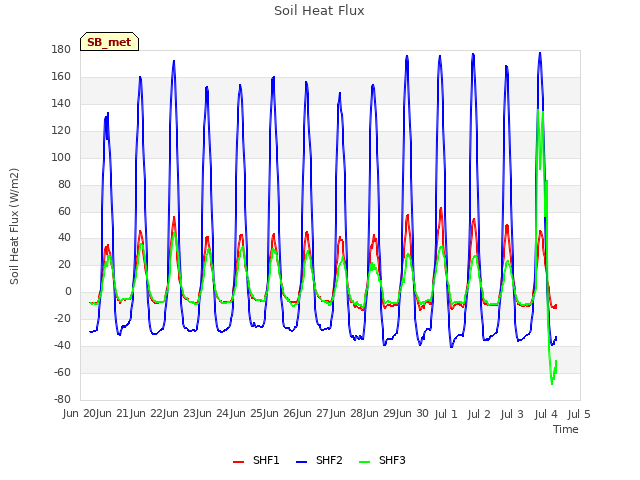The height and width of the screenshot is (480, 640).
Task: Click the Jul 3 tick label
Action: tap(512, 414)
